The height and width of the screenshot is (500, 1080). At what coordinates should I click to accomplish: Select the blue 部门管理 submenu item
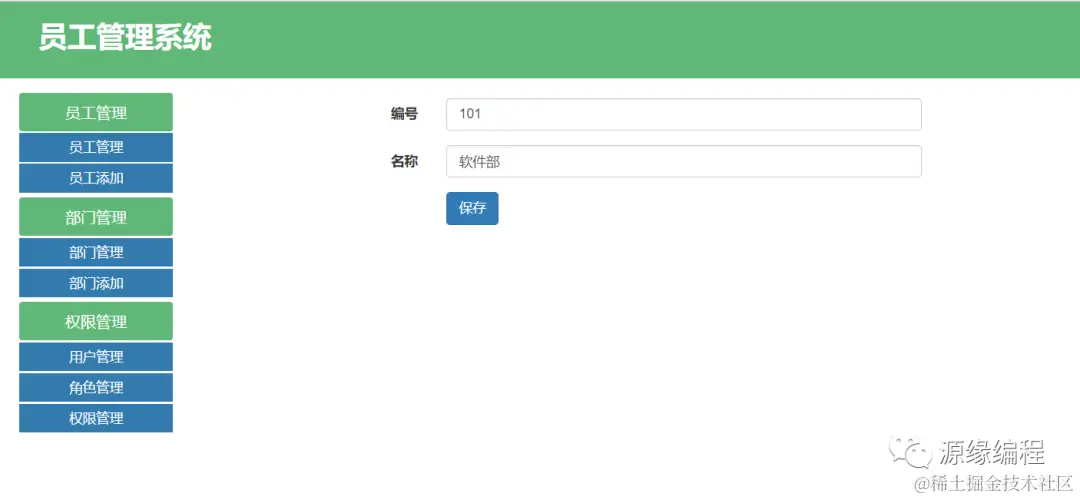click(96, 252)
